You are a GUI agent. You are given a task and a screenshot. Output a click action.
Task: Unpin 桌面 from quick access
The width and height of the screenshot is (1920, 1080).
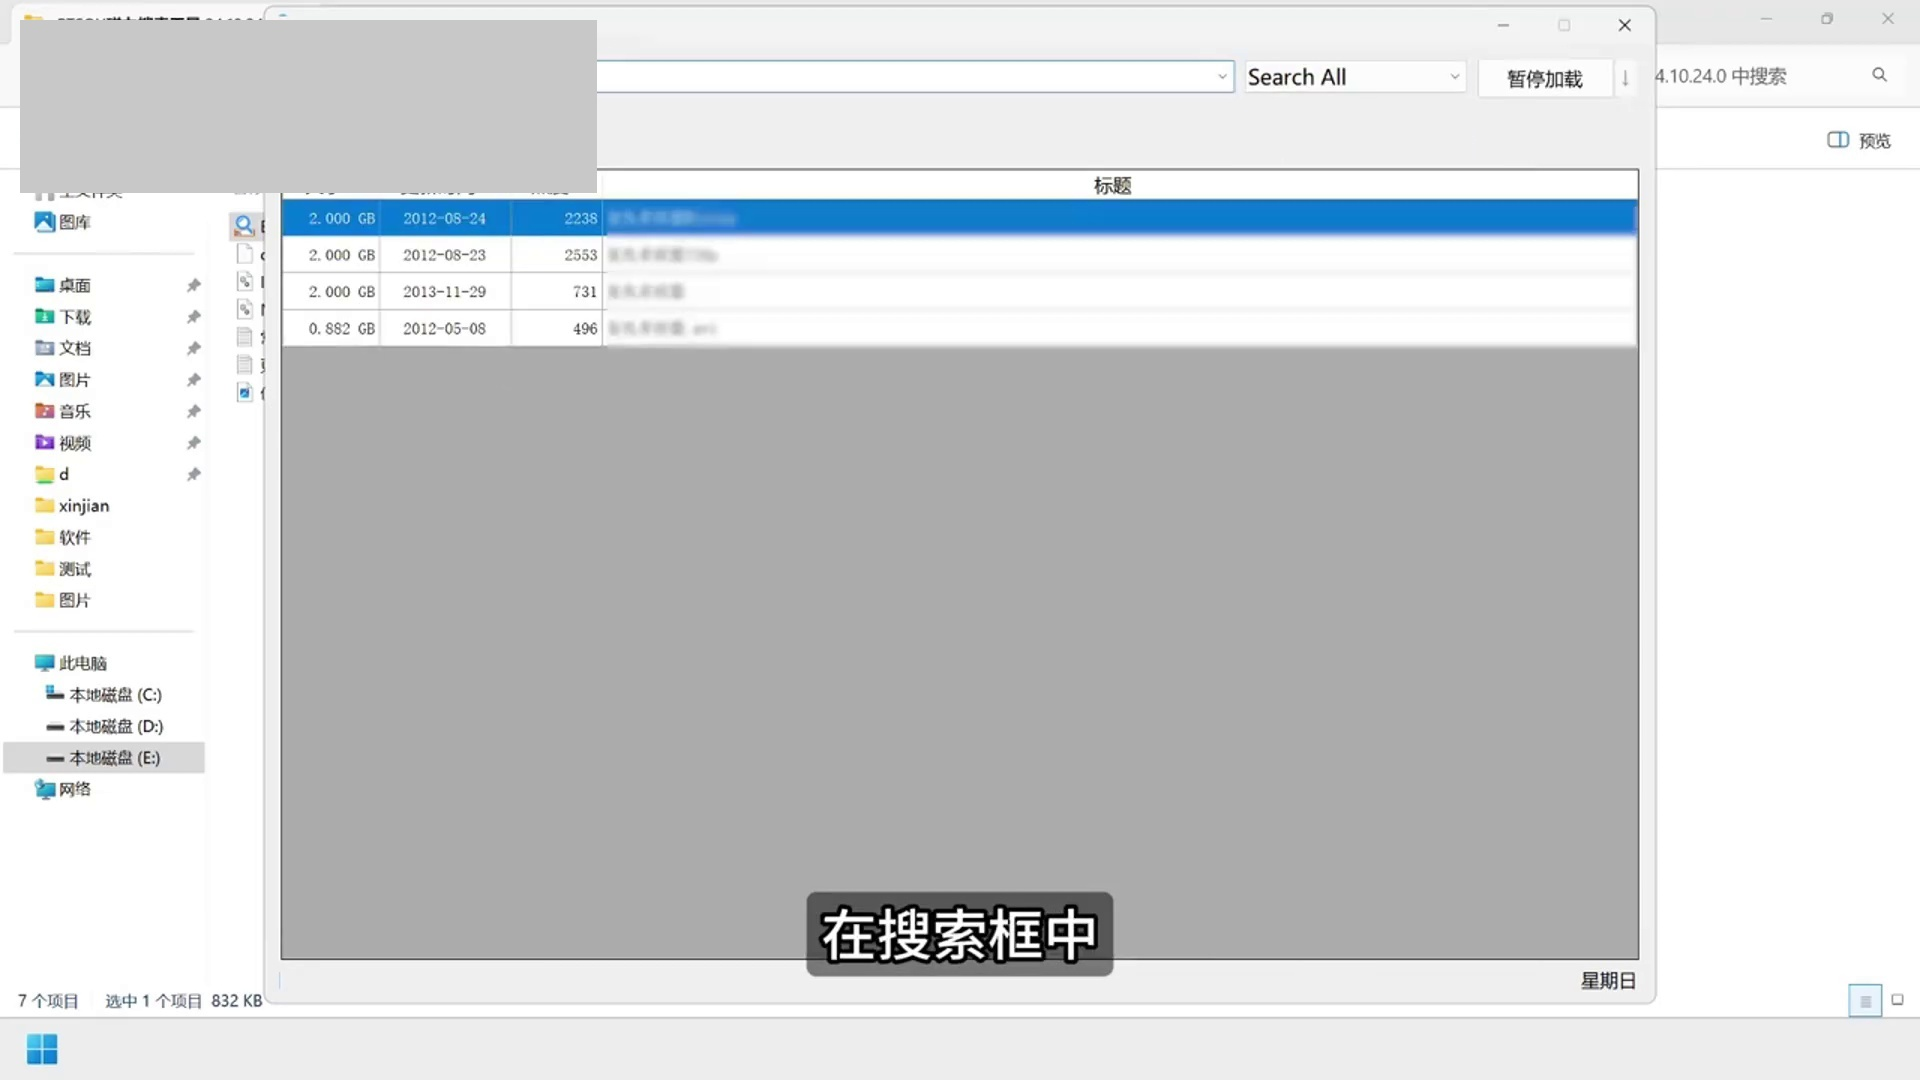pos(193,285)
